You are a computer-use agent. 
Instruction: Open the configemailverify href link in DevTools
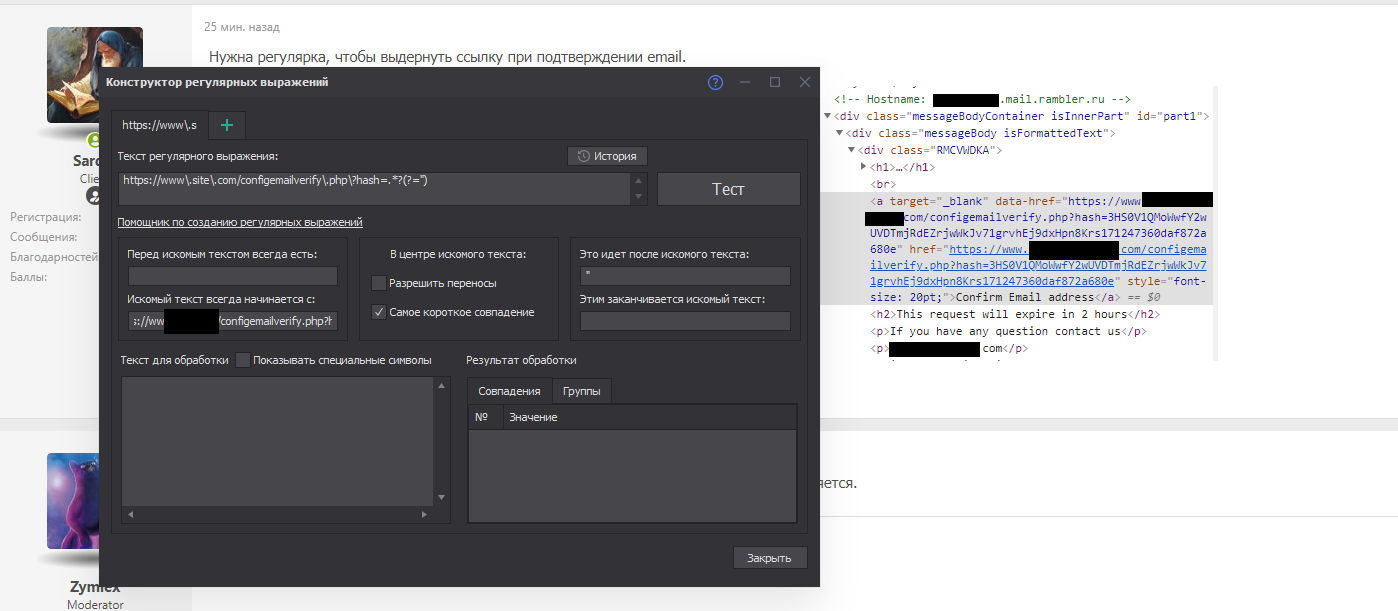[x=1038, y=265]
